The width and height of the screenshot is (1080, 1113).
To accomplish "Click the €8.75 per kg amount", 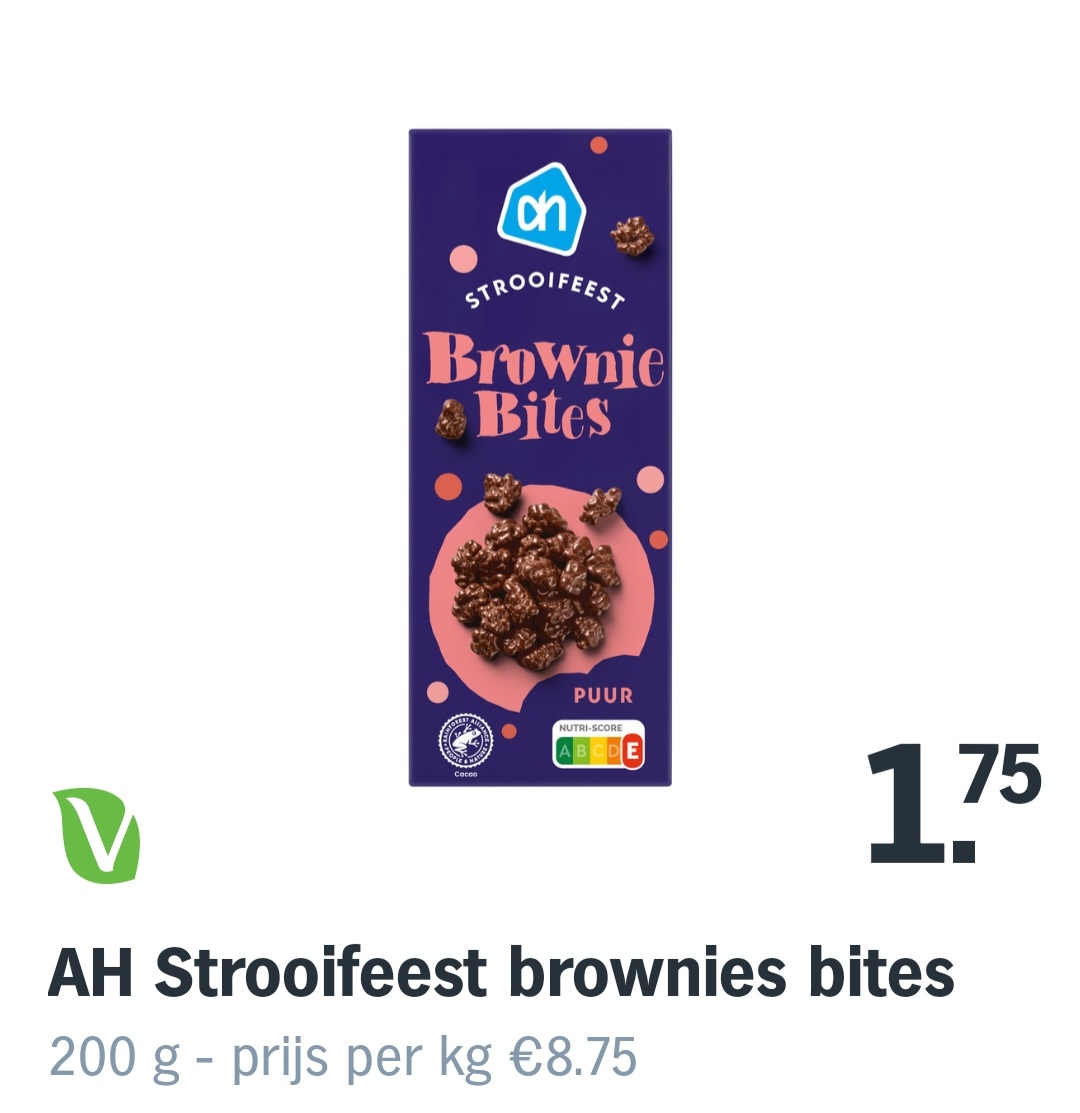I will pos(573,1057).
